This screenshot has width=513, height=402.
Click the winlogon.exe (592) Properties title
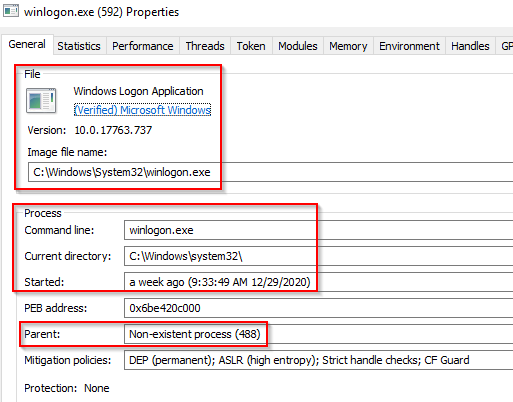101,12
